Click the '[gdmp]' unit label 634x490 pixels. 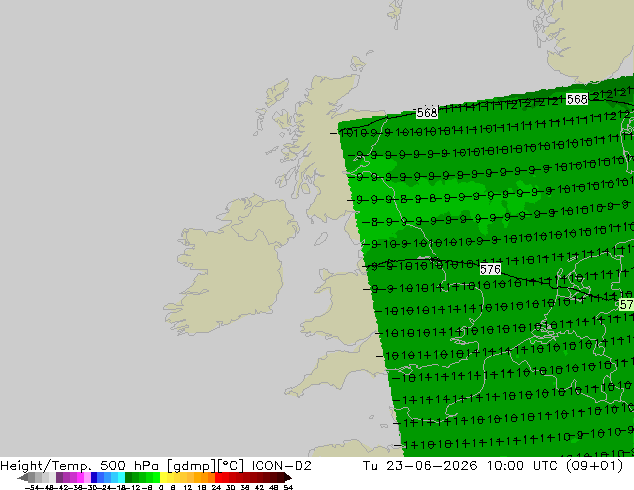pyautogui.click(x=192, y=466)
